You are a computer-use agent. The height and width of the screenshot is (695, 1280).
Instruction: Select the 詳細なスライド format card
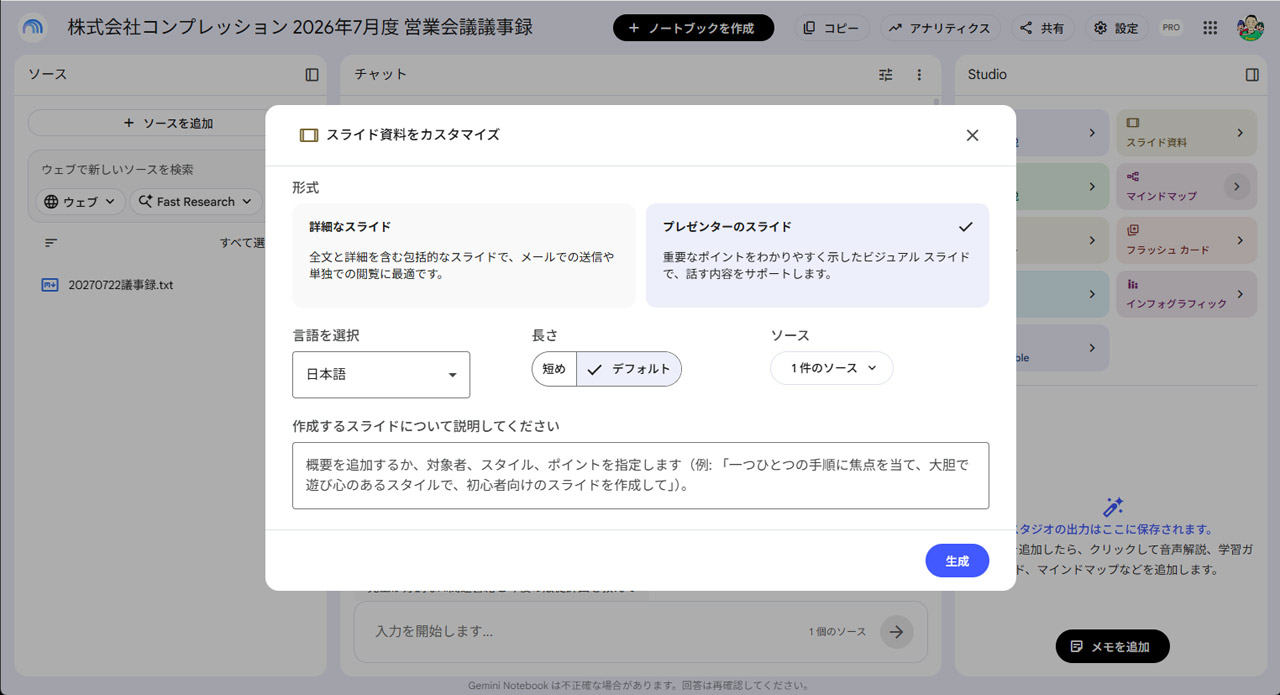coord(464,255)
